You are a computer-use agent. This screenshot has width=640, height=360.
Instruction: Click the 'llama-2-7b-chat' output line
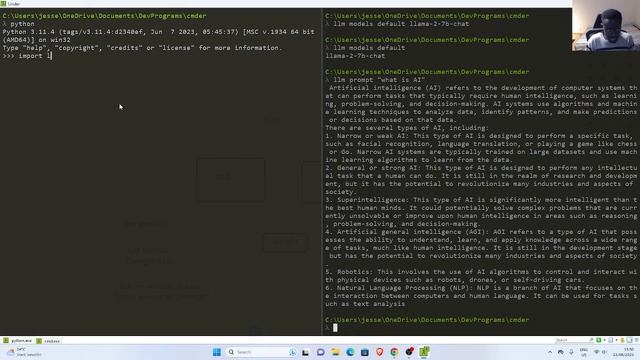pyautogui.click(x=355, y=56)
